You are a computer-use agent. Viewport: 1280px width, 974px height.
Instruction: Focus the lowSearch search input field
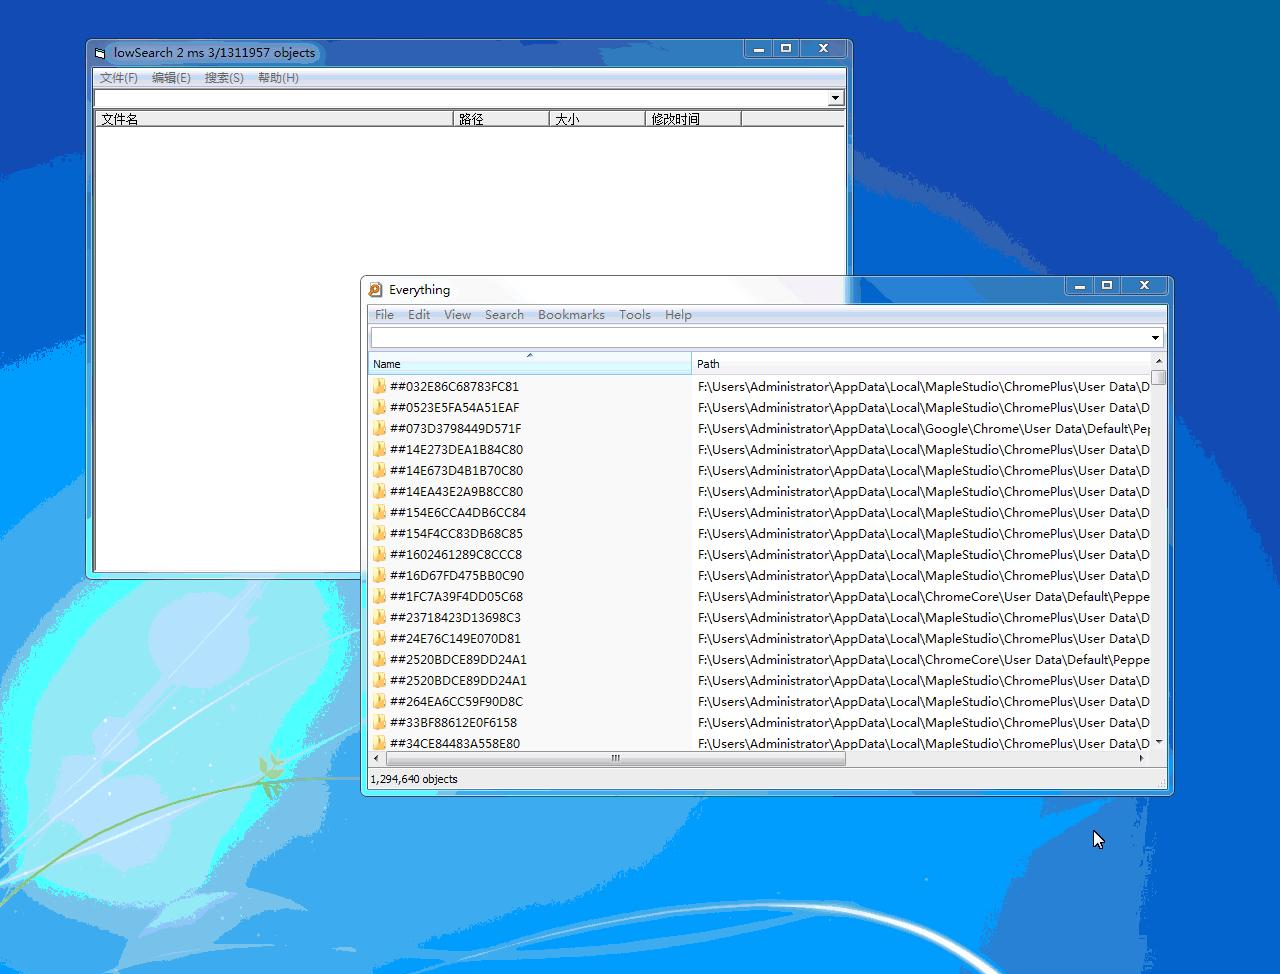461,98
